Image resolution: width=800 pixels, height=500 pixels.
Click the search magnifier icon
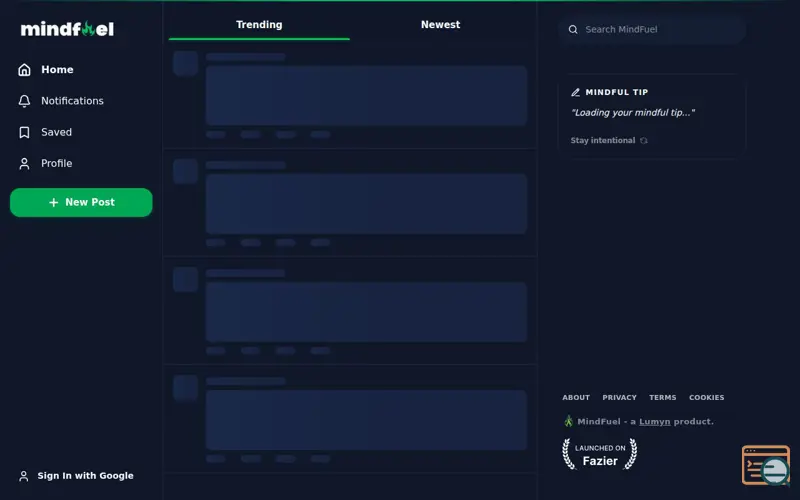tap(573, 30)
